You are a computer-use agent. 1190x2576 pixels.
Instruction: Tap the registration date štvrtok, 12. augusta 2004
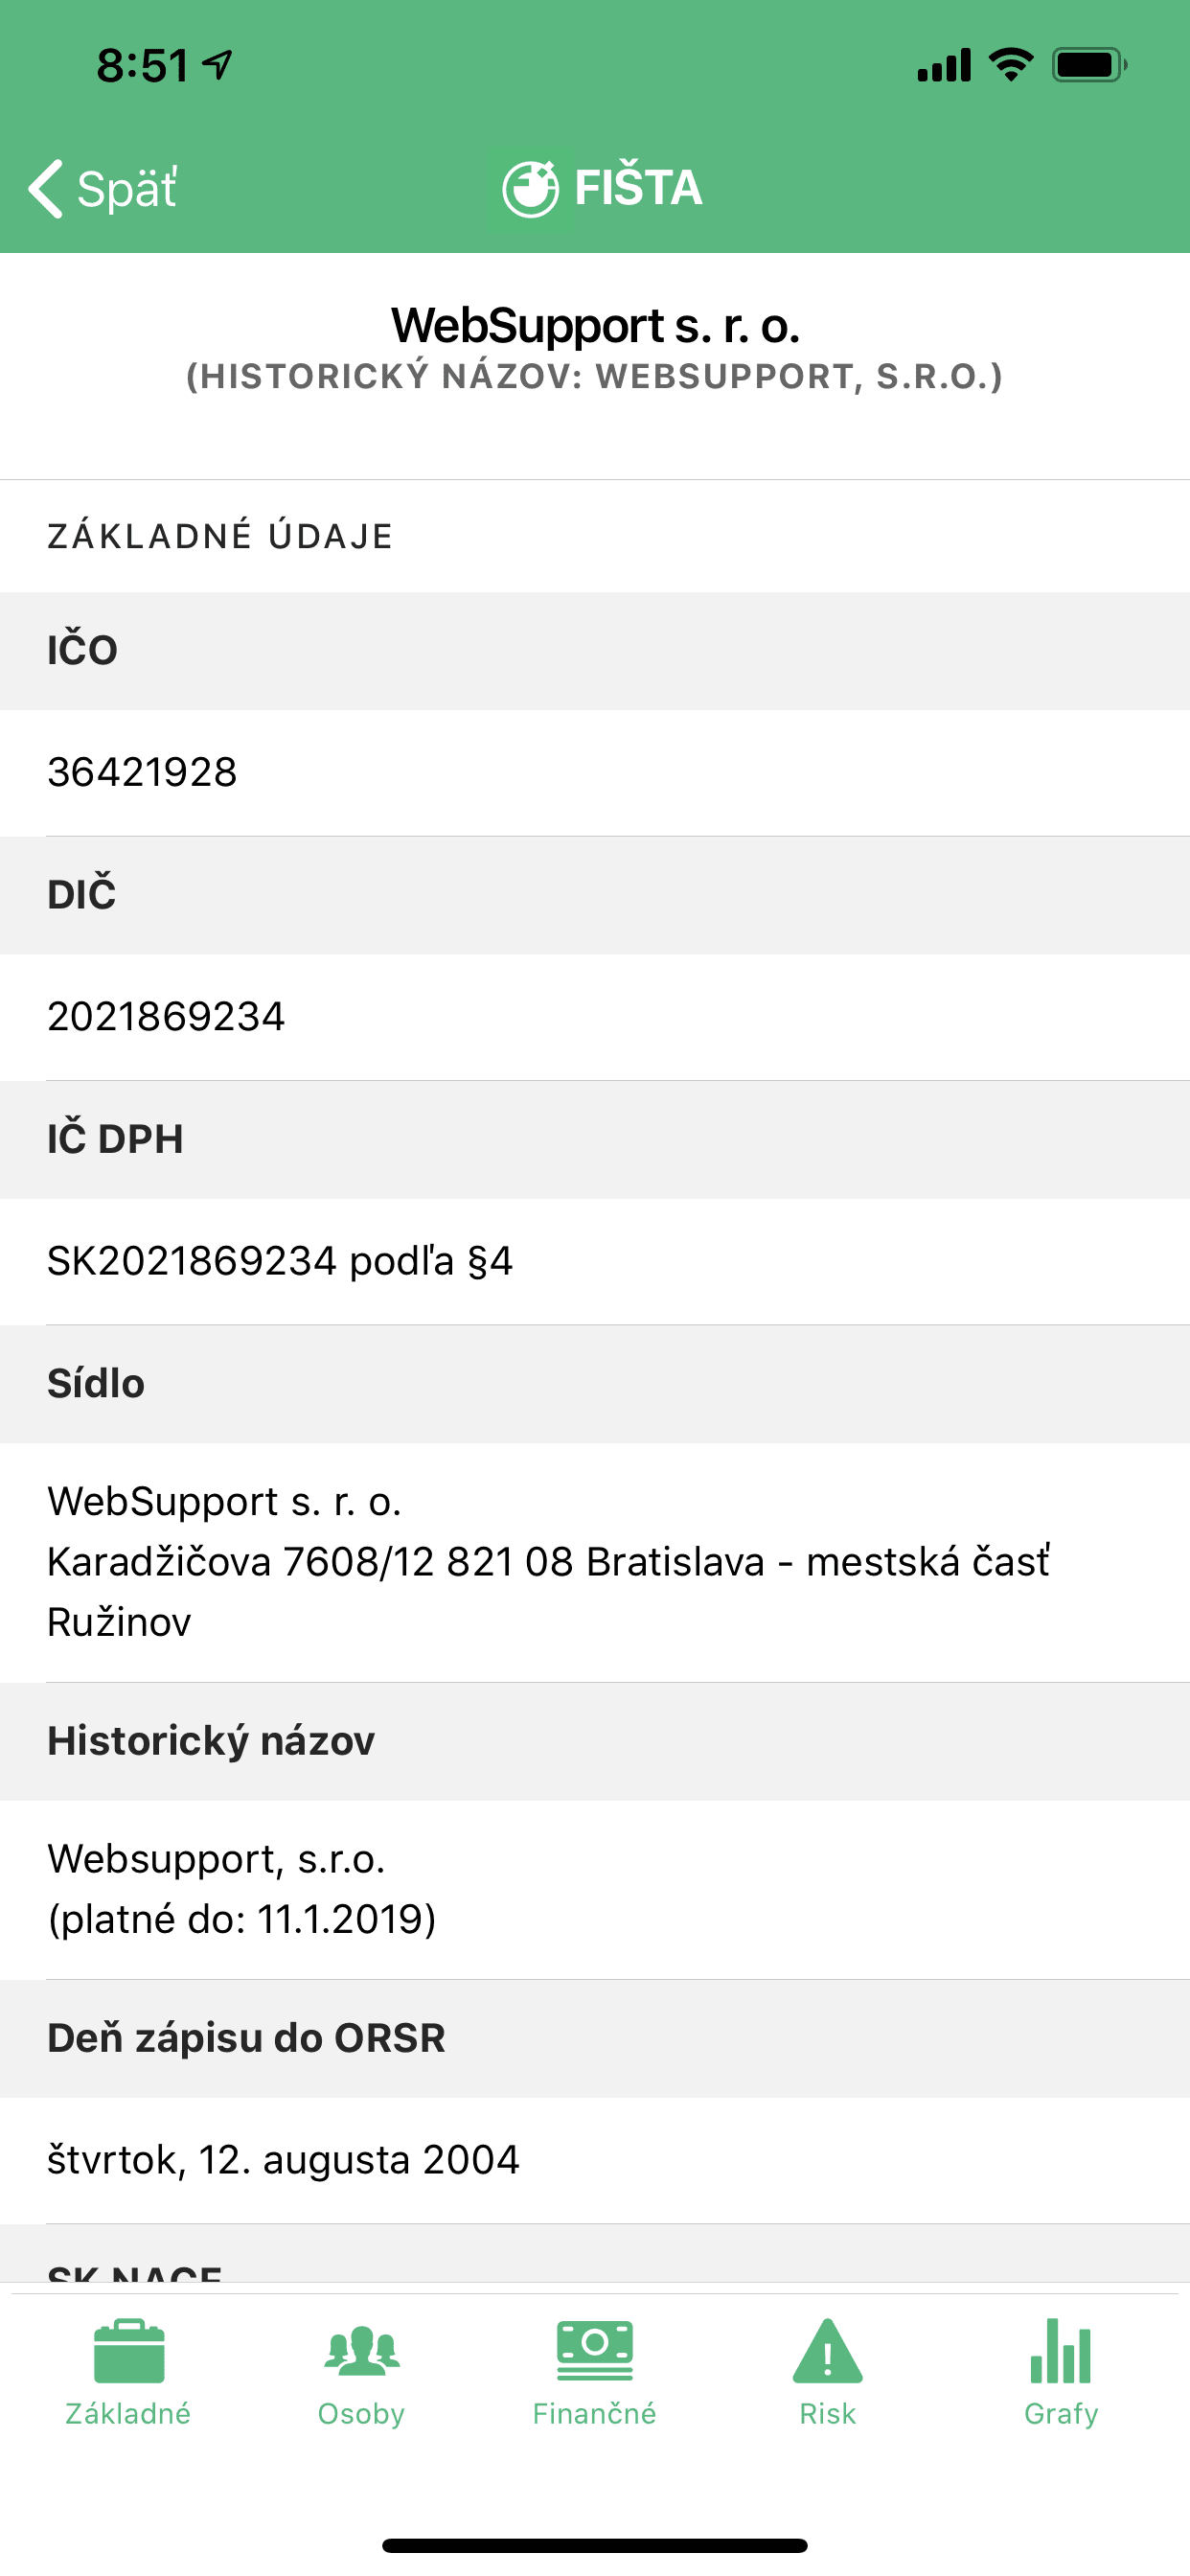click(283, 2160)
